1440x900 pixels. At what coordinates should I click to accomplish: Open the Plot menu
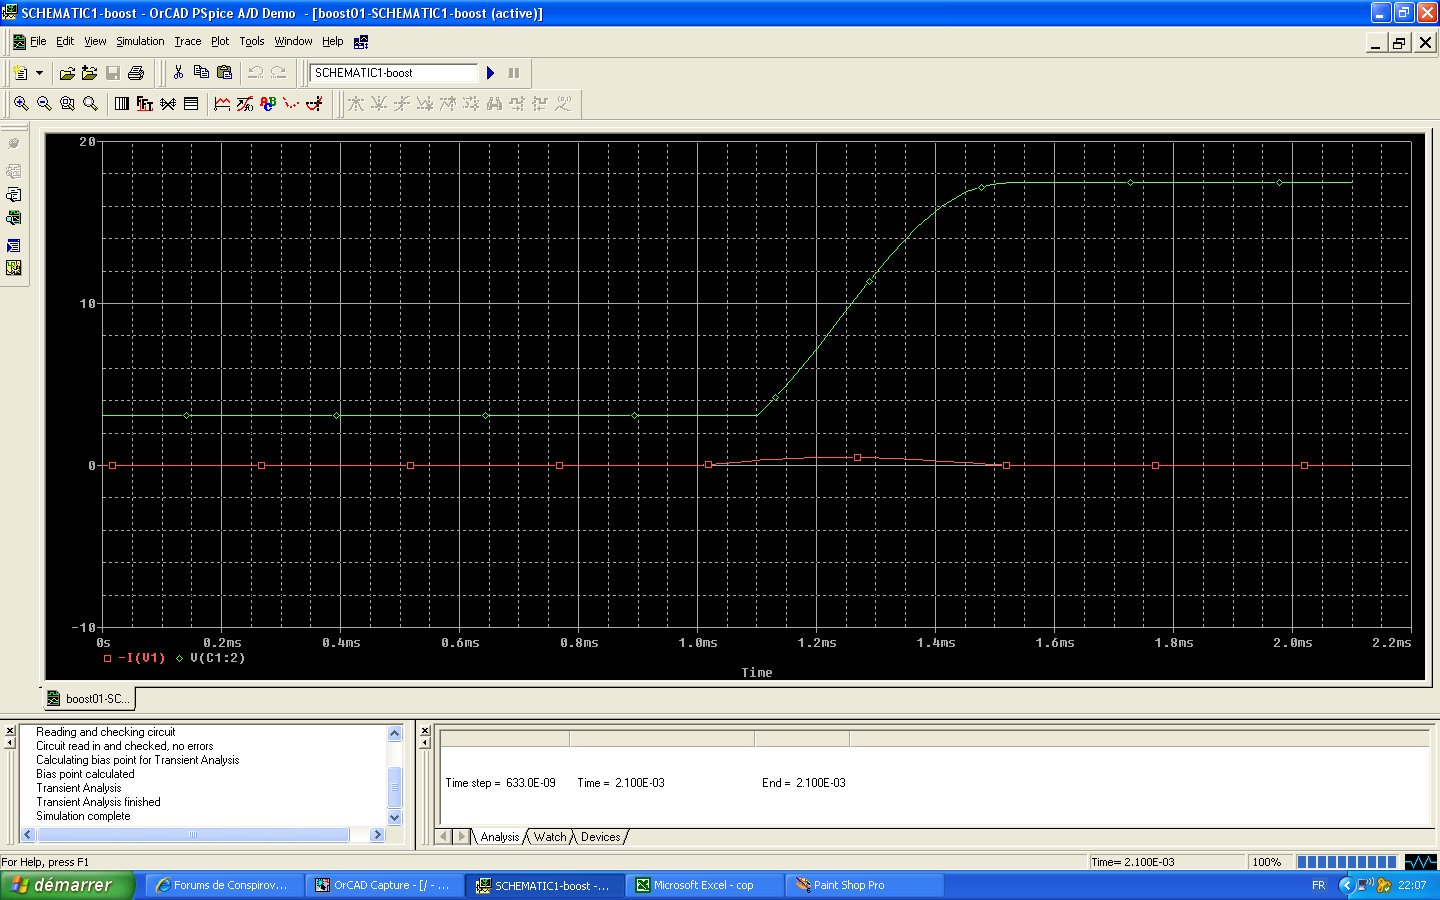220,41
